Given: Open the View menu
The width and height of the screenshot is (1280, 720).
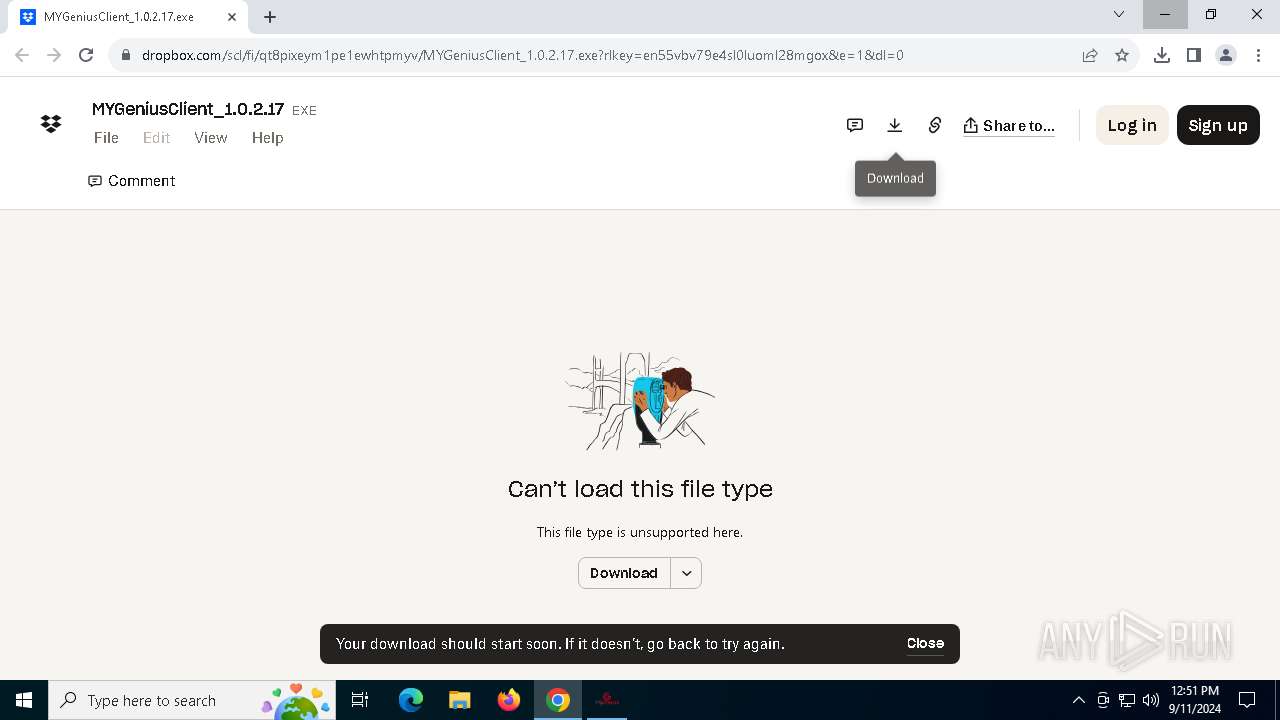Looking at the screenshot, I should pos(211,138).
